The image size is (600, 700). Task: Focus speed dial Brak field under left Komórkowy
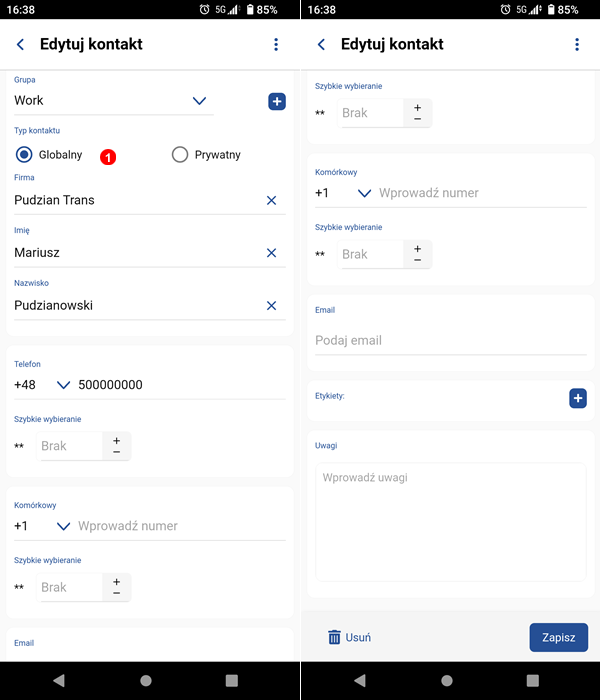(x=70, y=587)
